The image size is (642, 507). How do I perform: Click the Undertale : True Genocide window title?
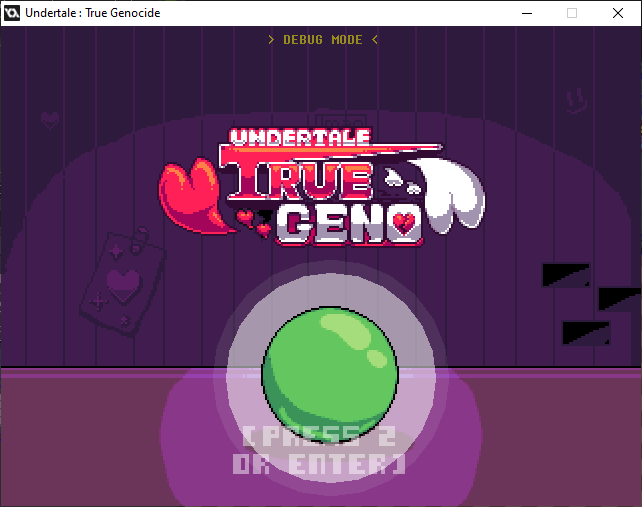93,13
